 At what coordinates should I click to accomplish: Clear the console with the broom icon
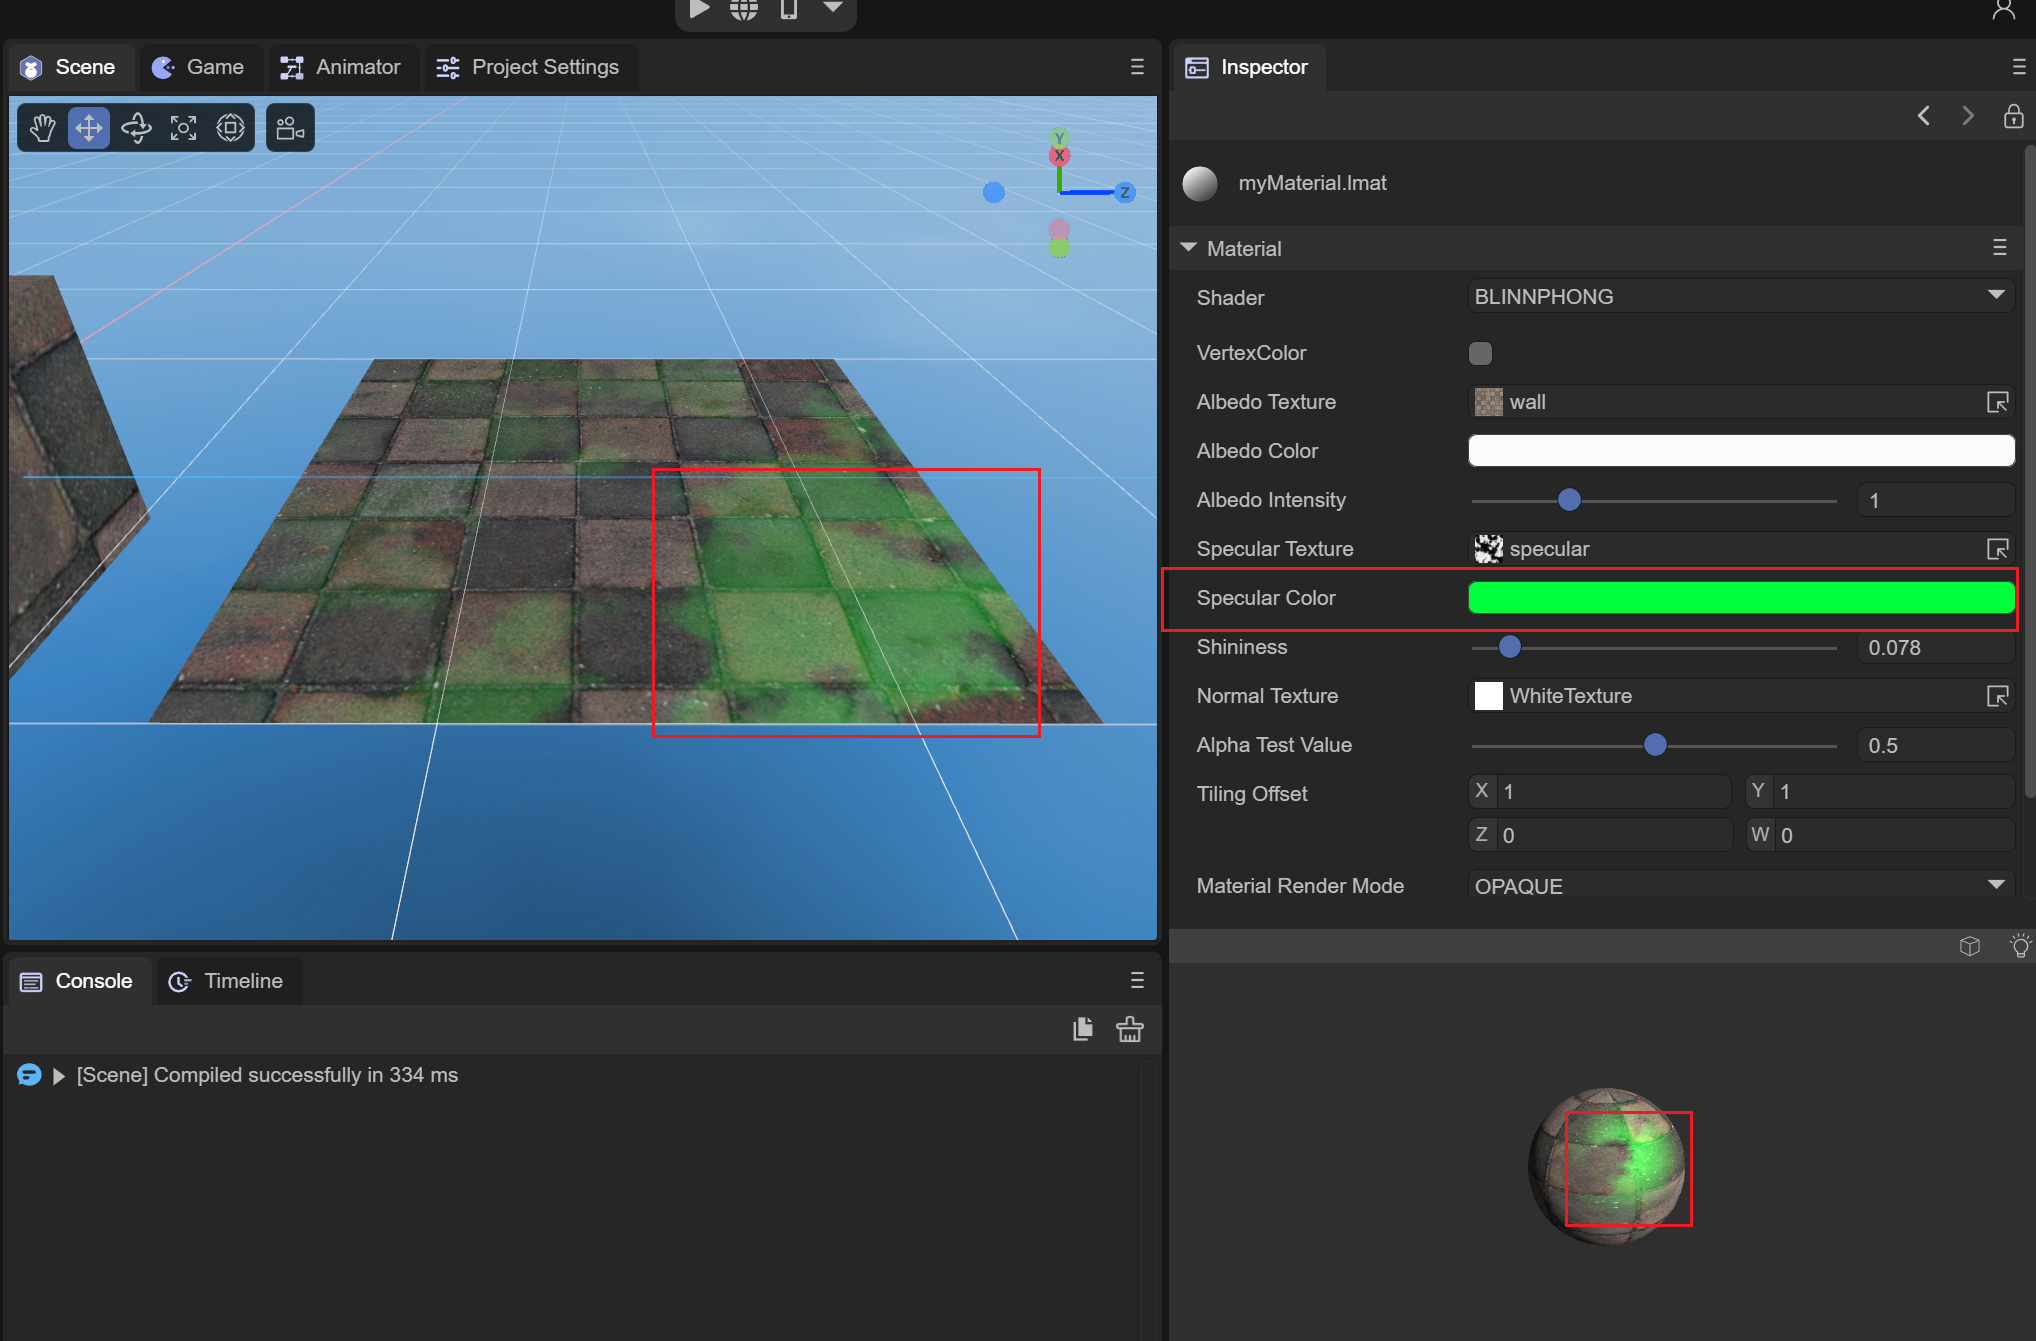[1130, 1029]
